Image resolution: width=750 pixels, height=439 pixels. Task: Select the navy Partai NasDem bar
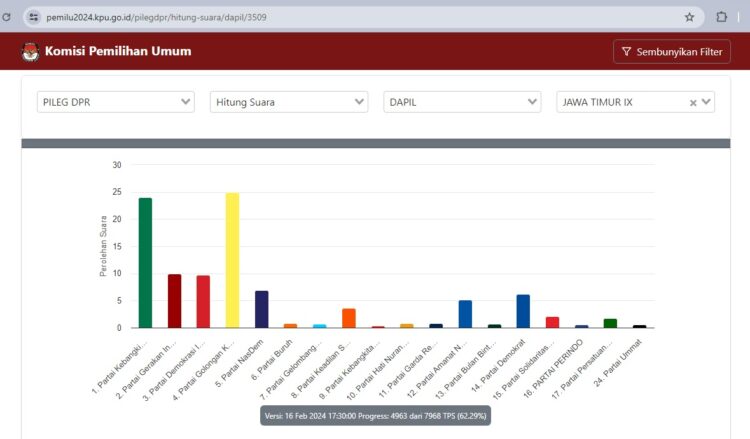click(261, 309)
